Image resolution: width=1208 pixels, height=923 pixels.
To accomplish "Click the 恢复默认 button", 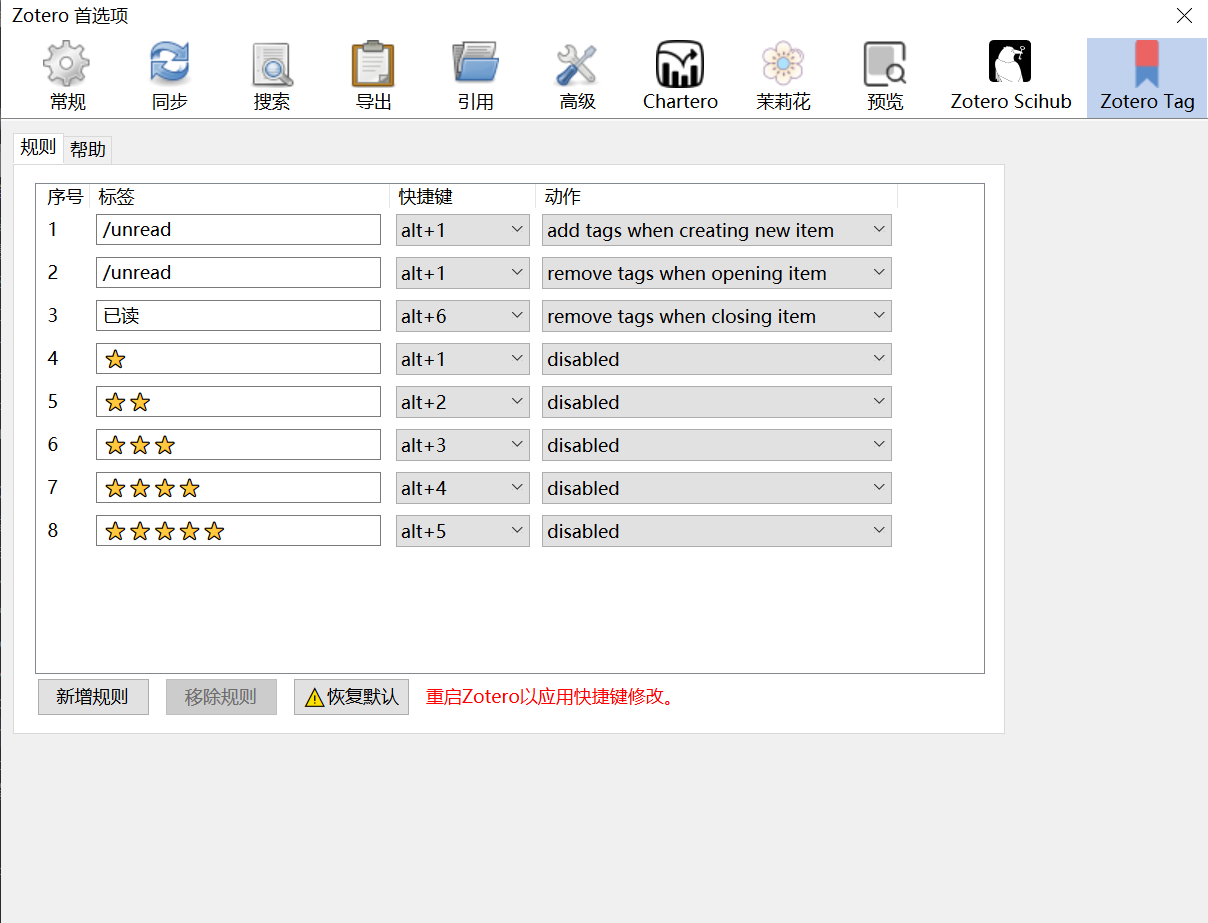I will pyautogui.click(x=351, y=697).
